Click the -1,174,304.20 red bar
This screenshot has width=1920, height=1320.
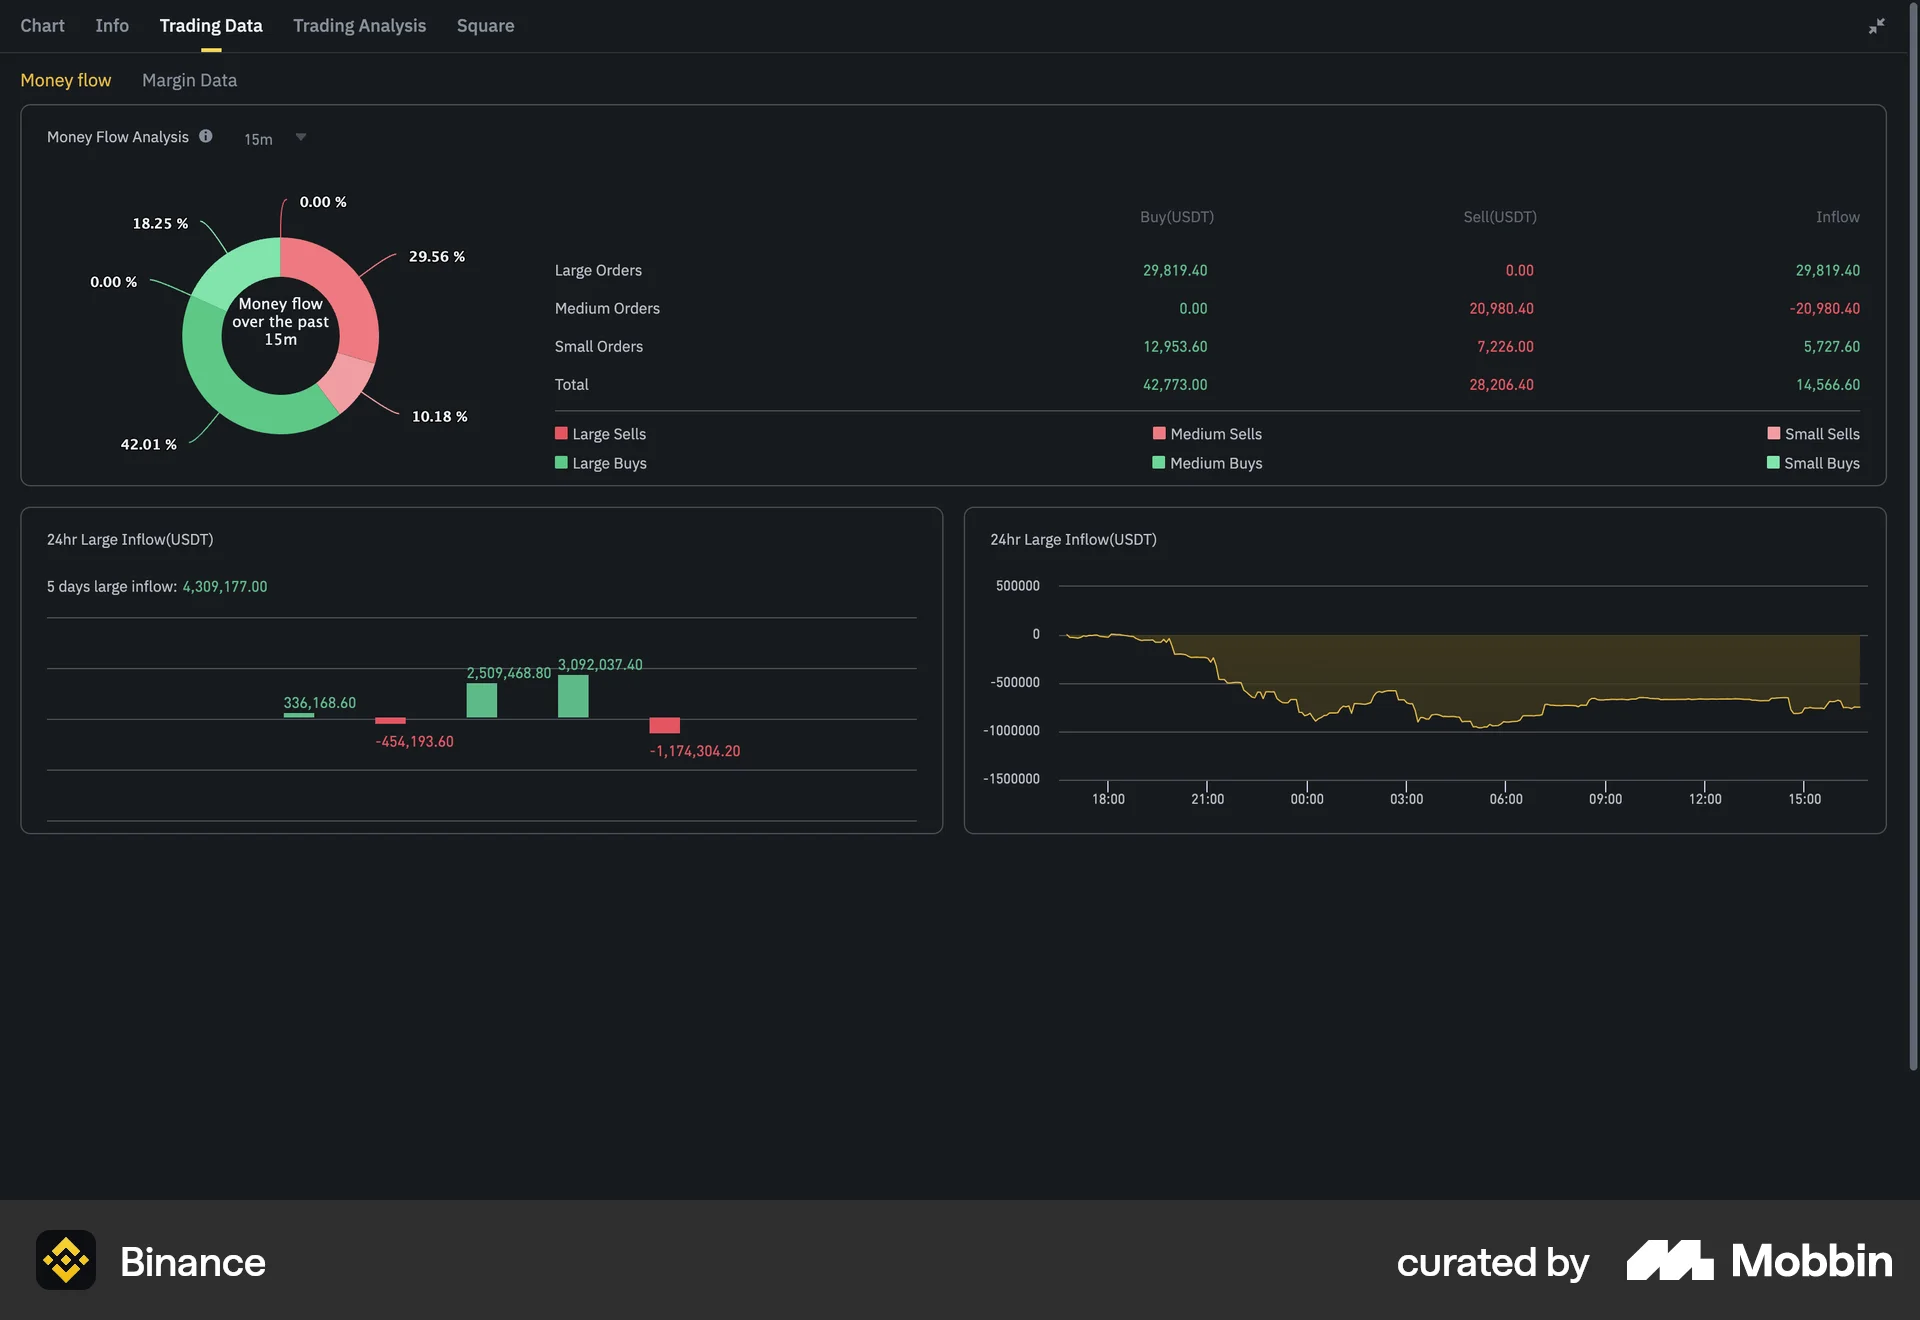(664, 725)
